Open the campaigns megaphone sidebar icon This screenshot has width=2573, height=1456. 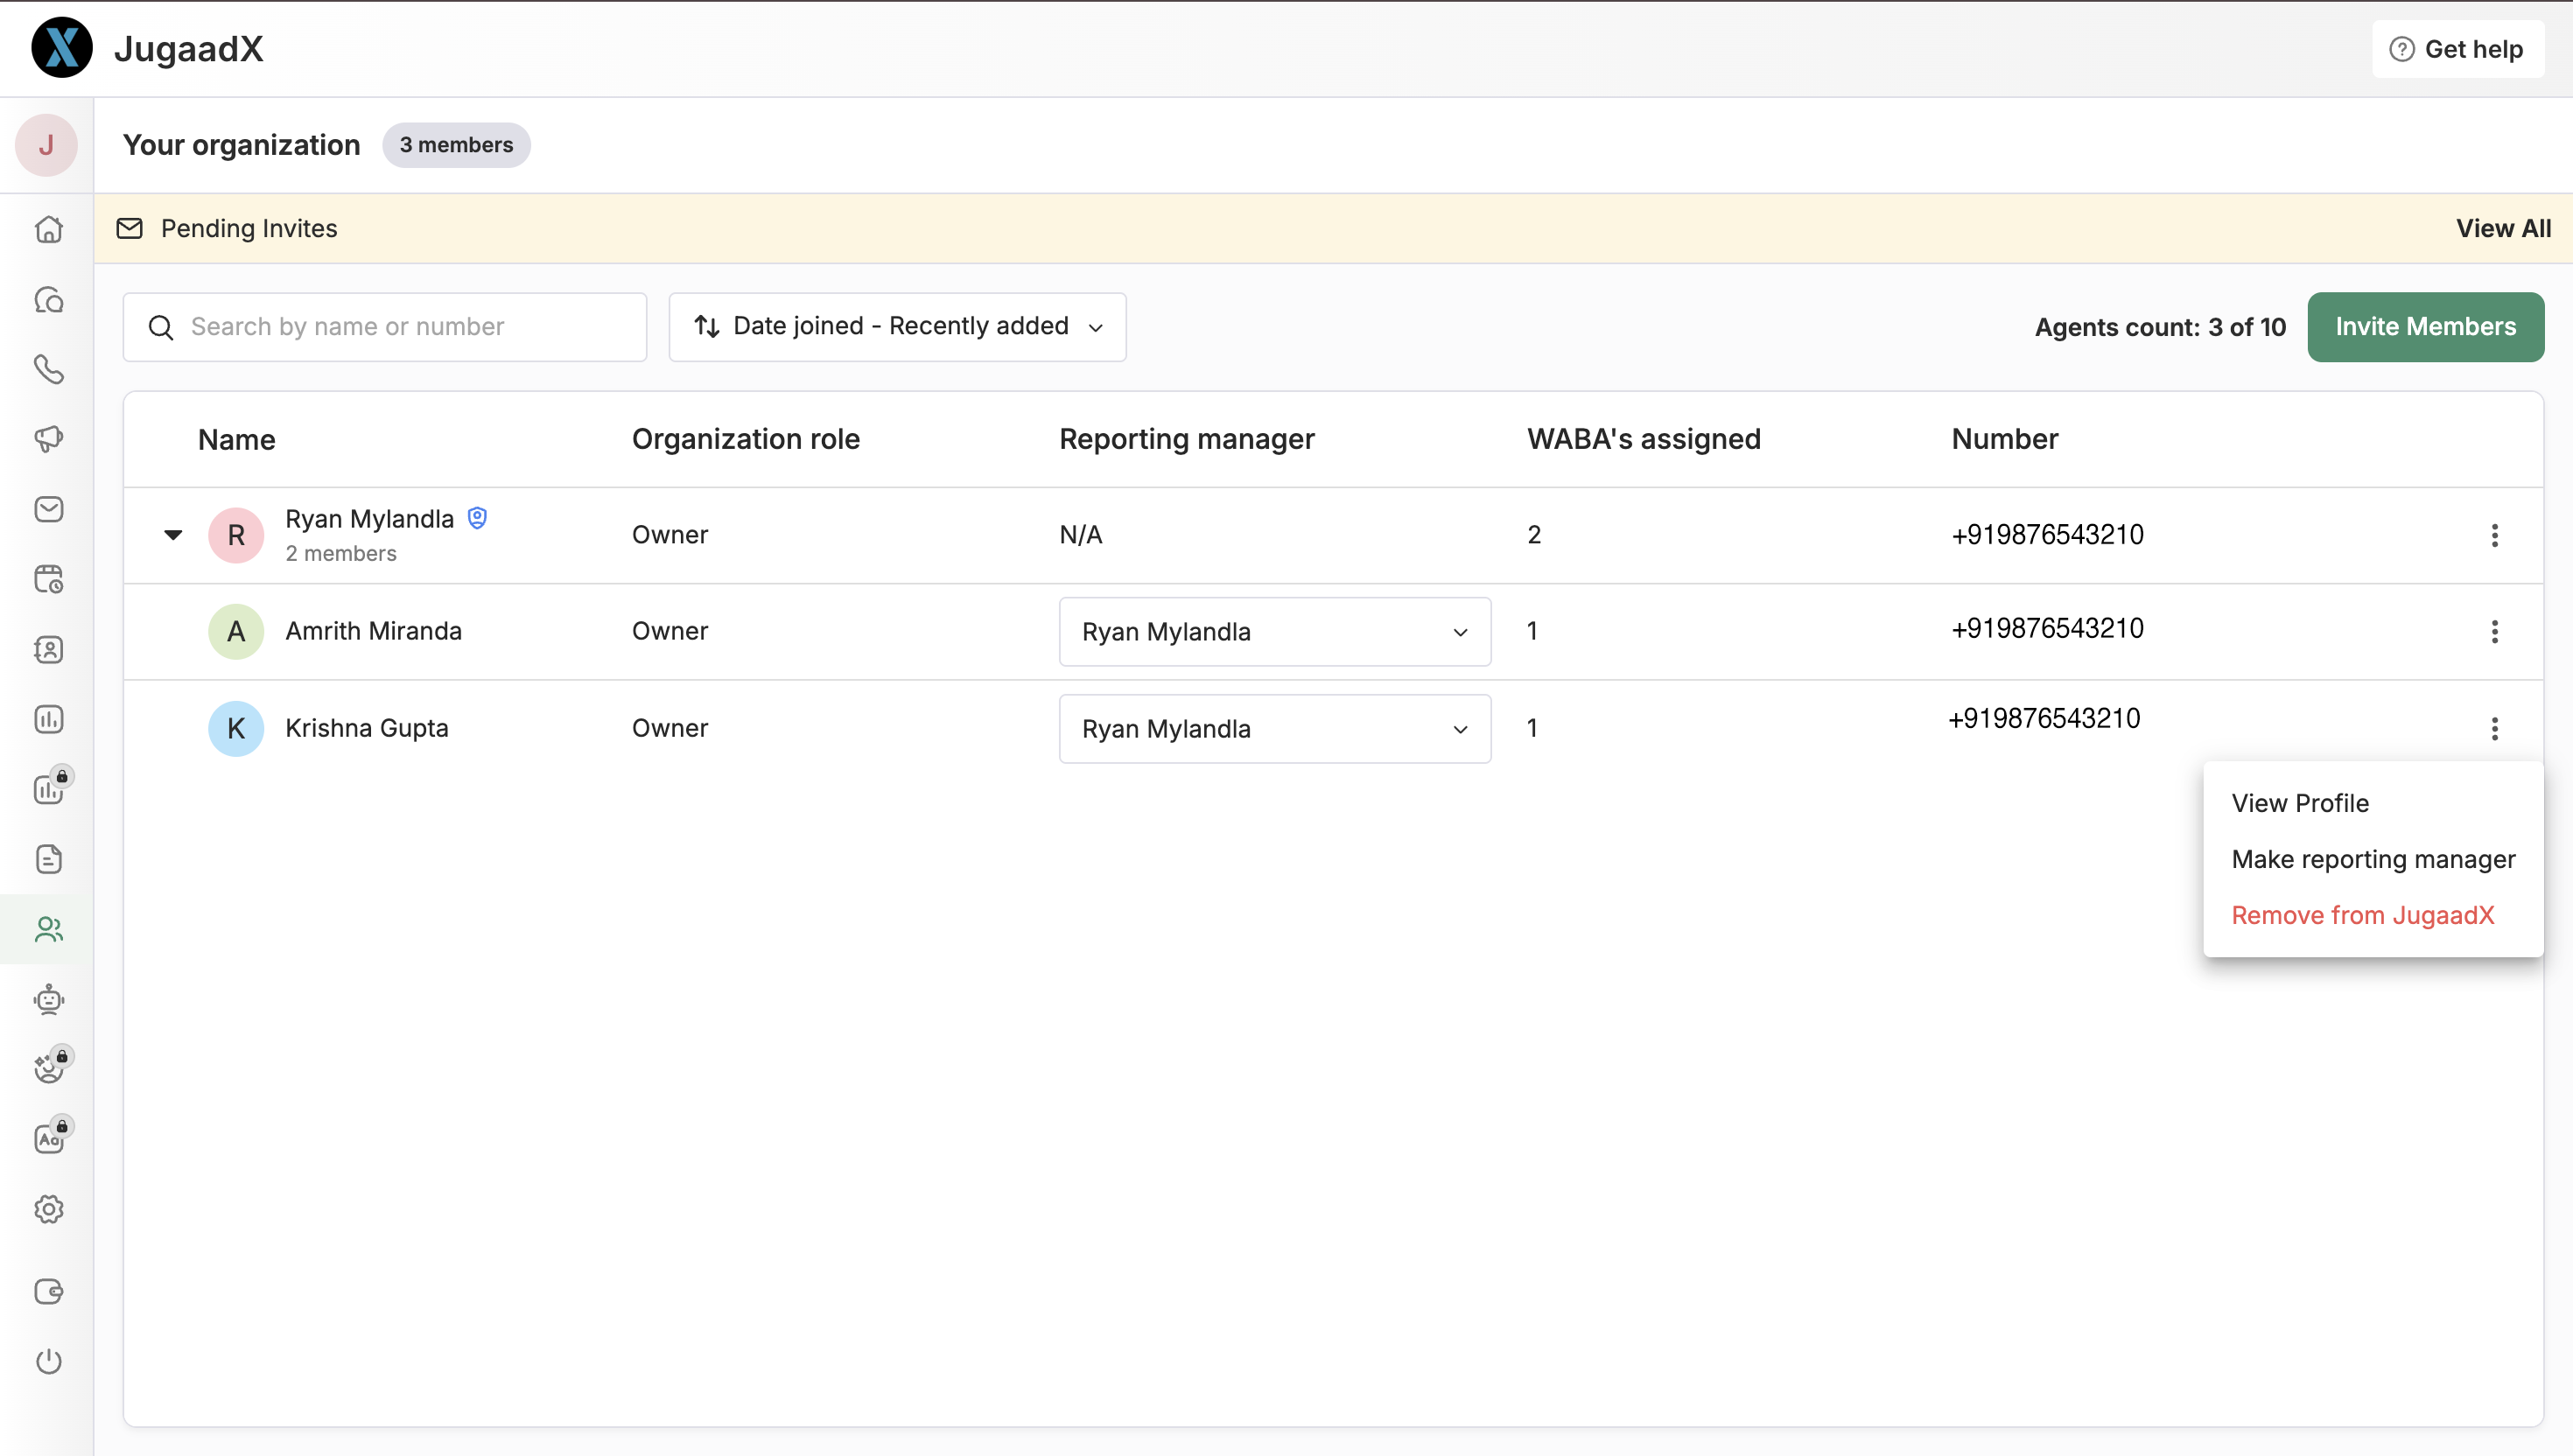pyautogui.click(x=48, y=439)
